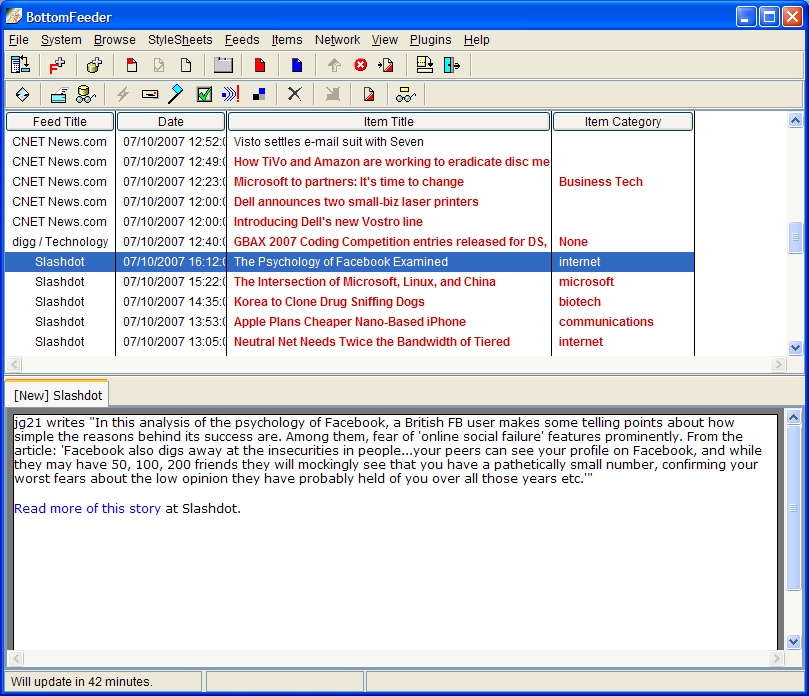Click the blue waves with red exclamation icon

(x=231, y=94)
